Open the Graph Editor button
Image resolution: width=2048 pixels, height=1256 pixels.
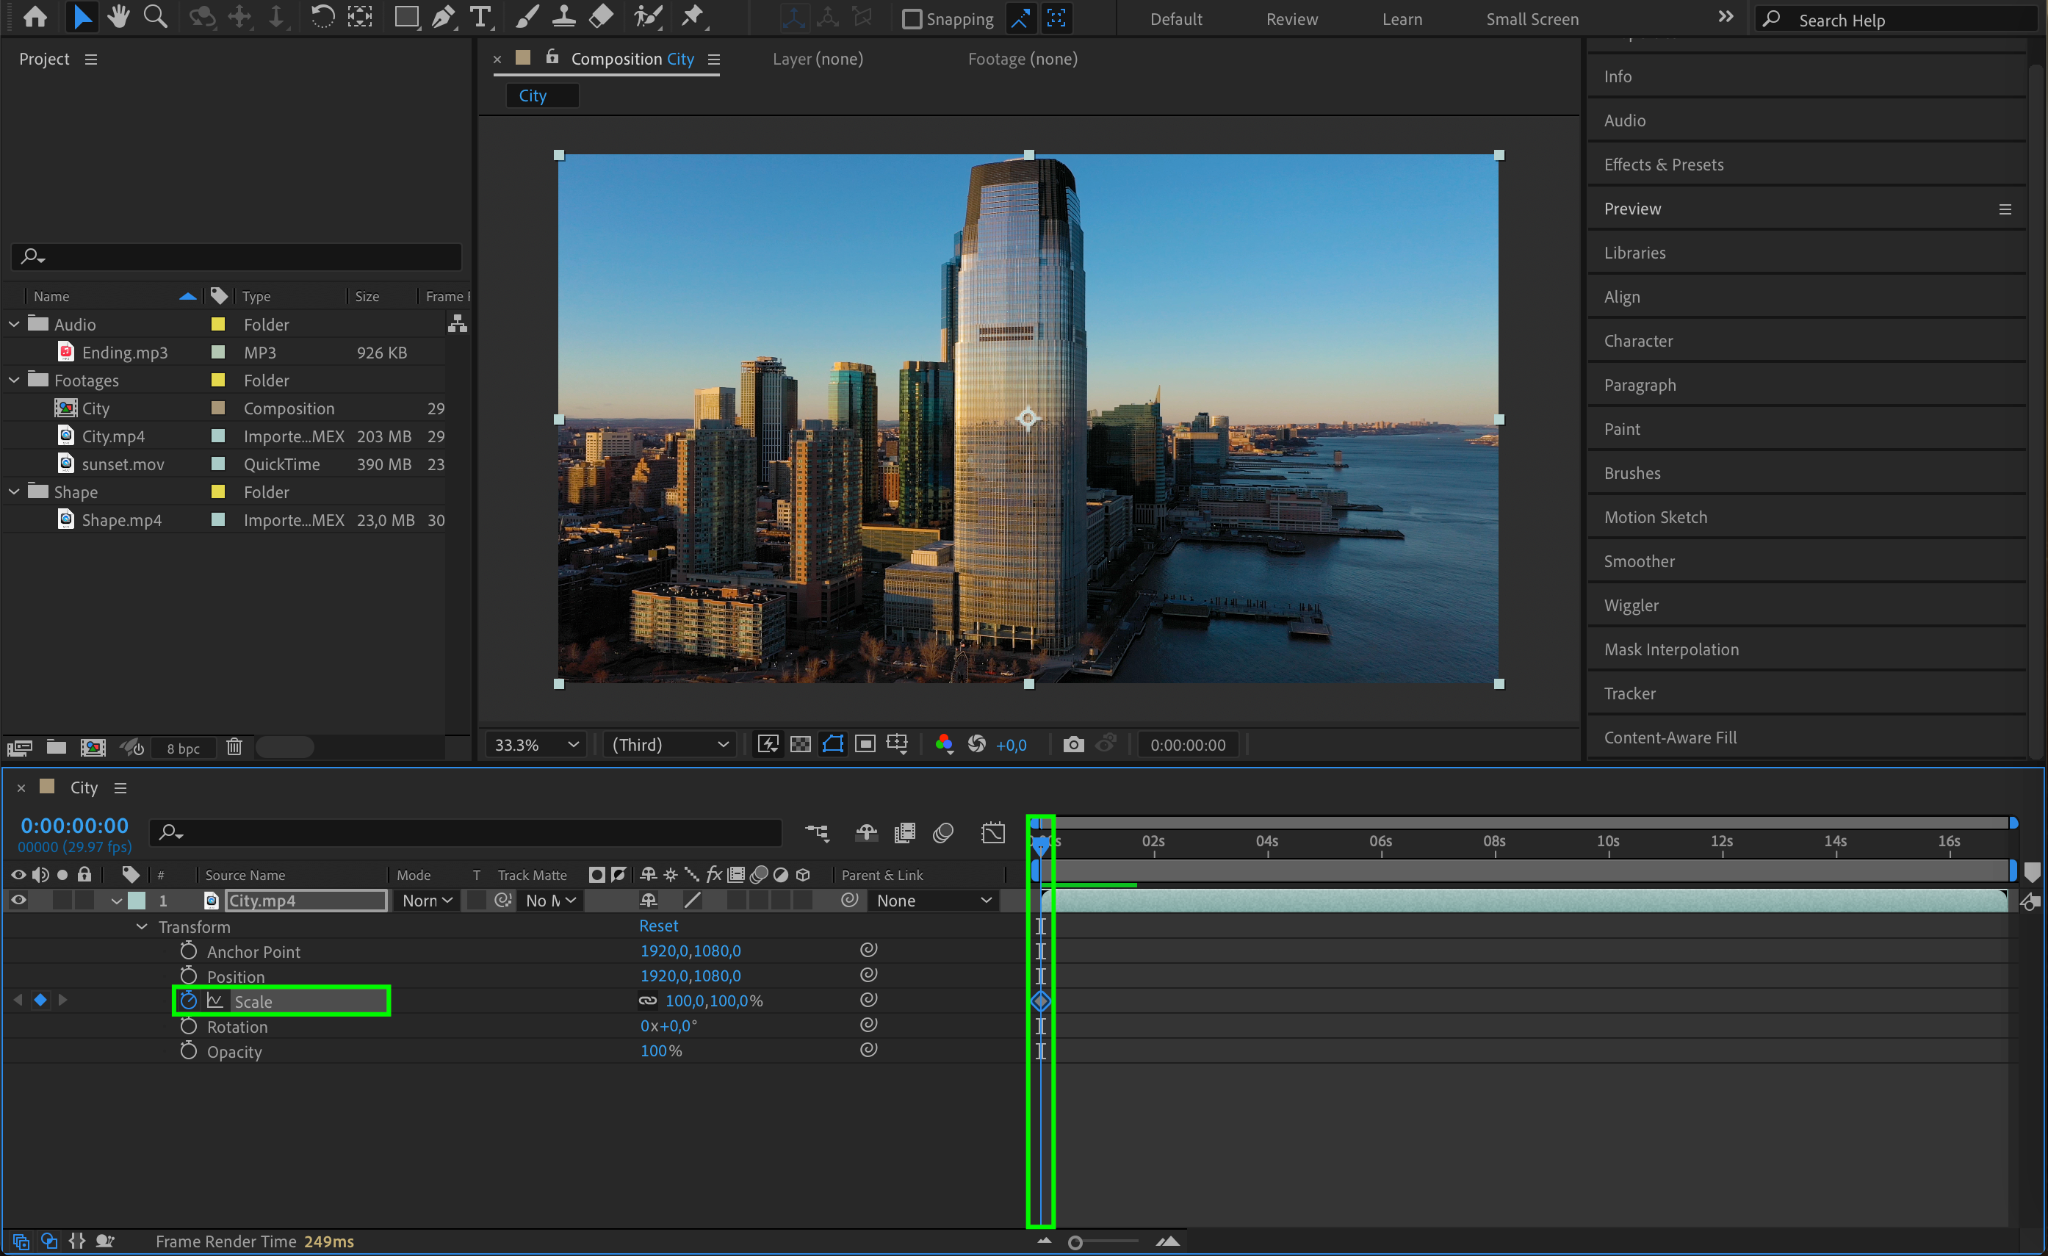[993, 832]
